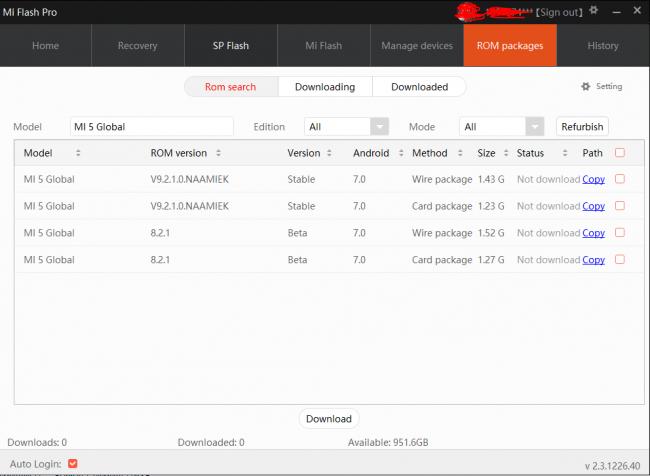This screenshot has width=650, height=476.
Task: Expand the Mode dropdown
Action: pyautogui.click(x=534, y=126)
